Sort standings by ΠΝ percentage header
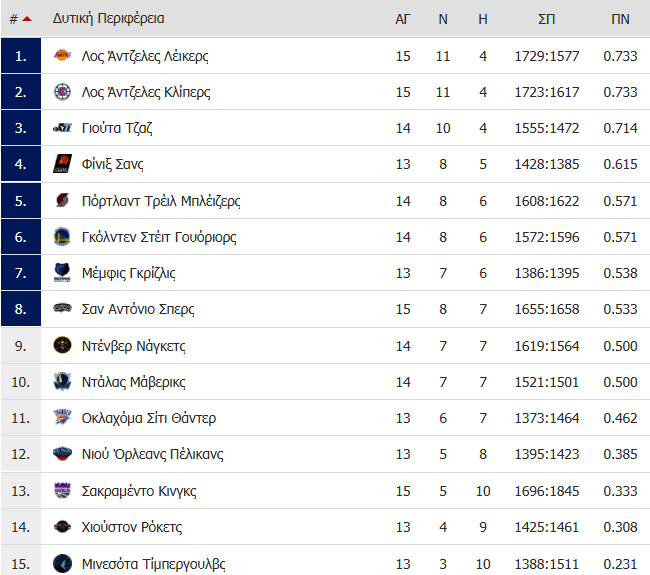650x575 pixels. (x=620, y=19)
